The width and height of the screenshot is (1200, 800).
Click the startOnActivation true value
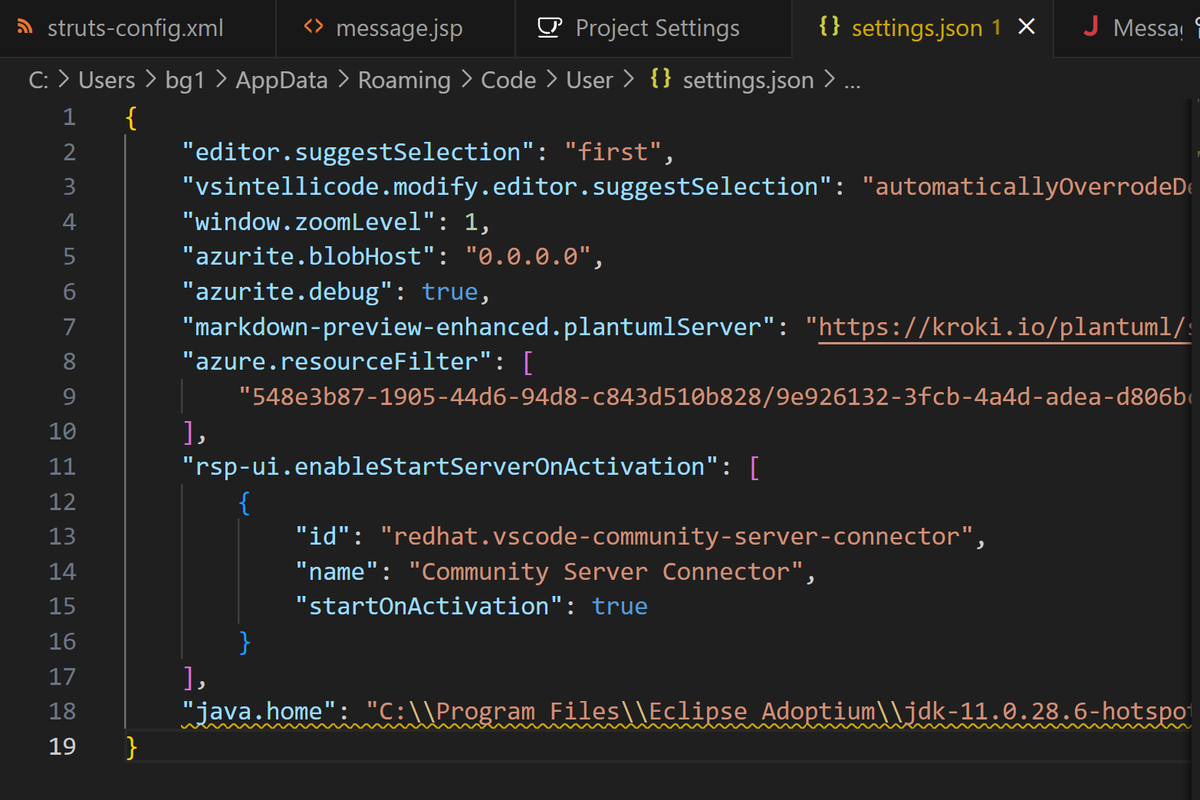coord(620,606)
